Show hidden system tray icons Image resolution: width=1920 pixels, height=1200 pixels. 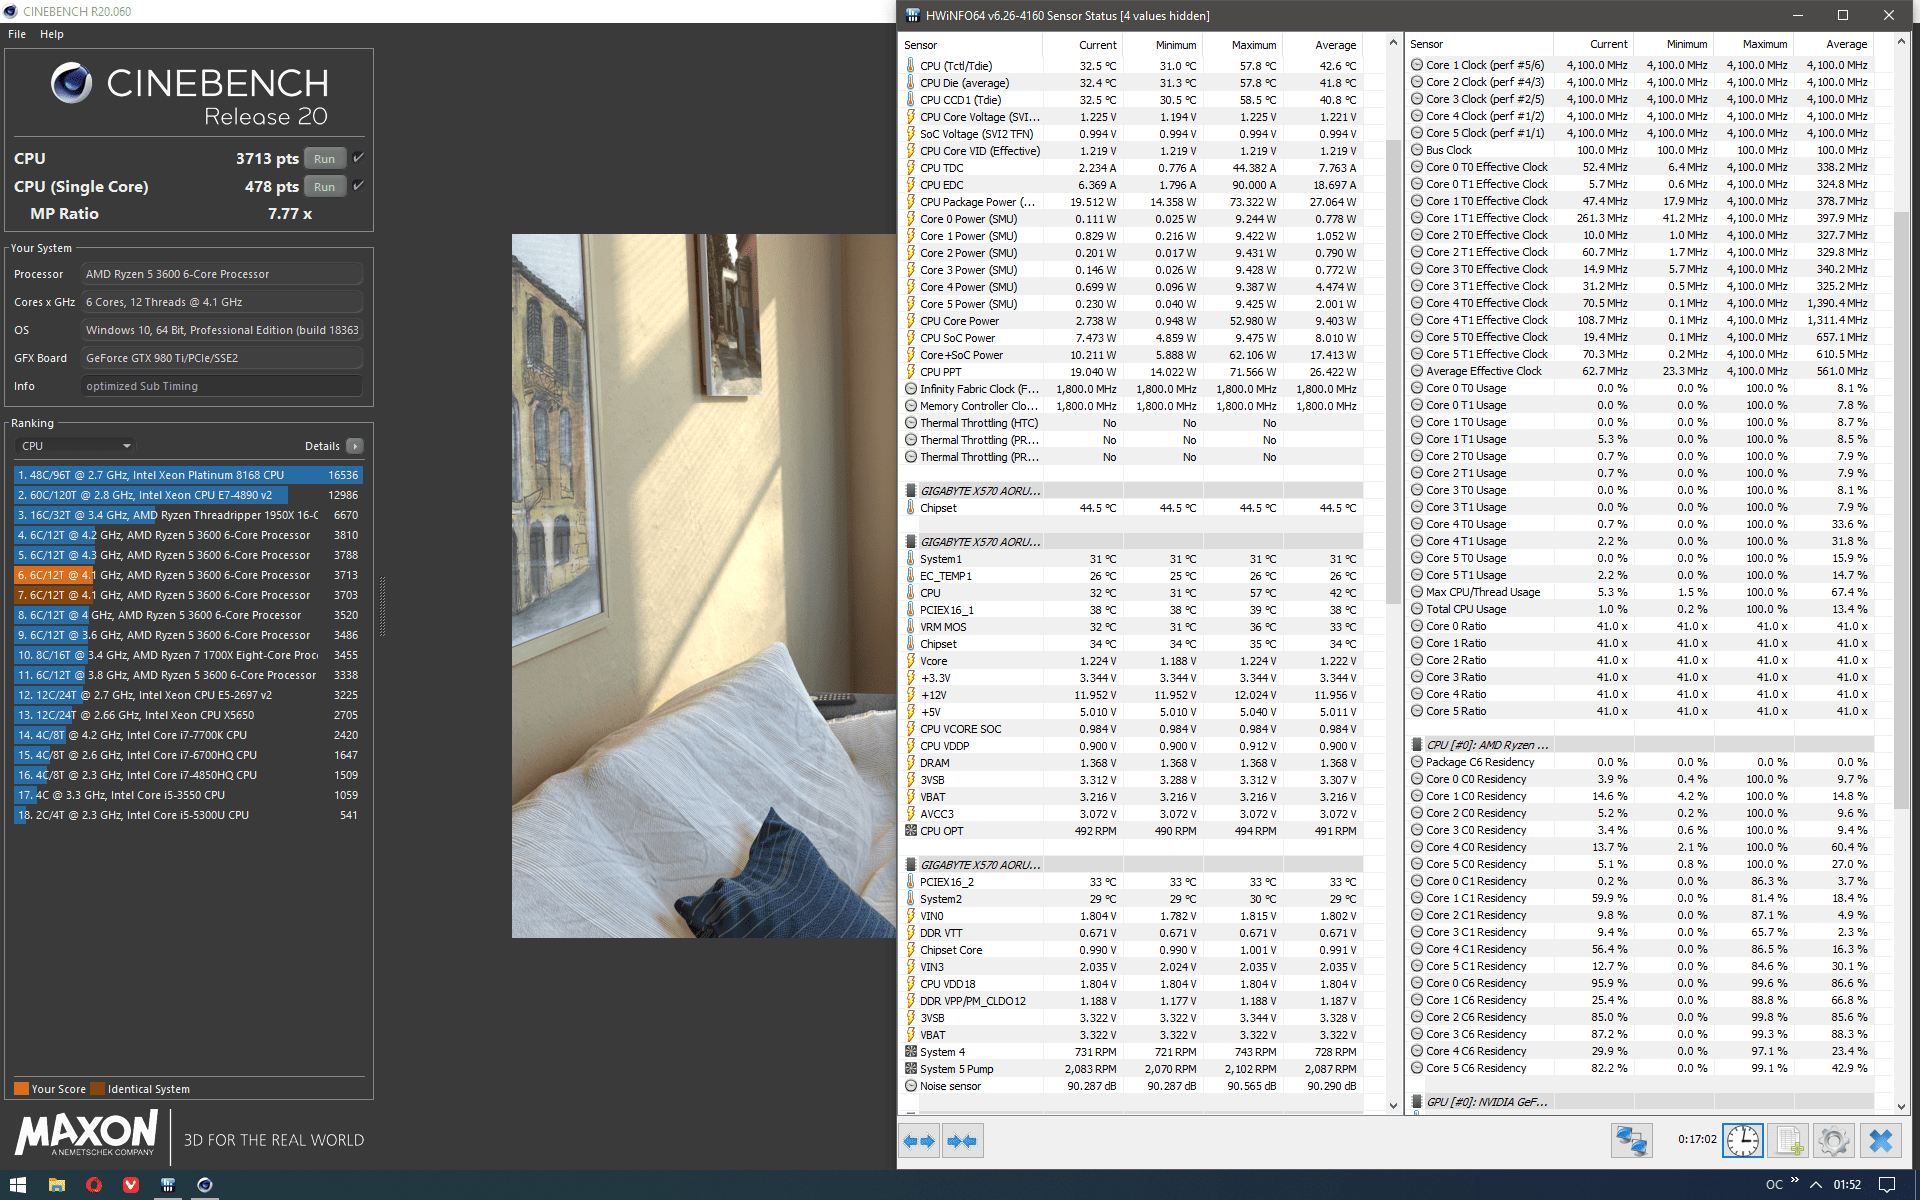click(1815, 1185)
